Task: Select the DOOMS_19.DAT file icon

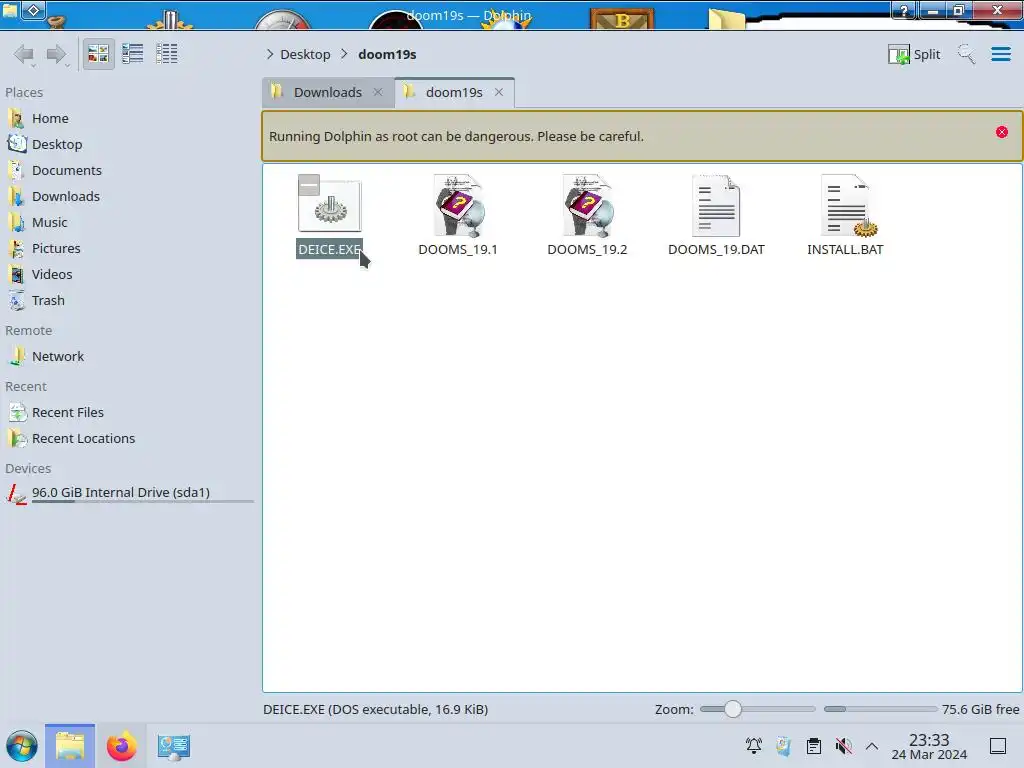Action: 716,205
